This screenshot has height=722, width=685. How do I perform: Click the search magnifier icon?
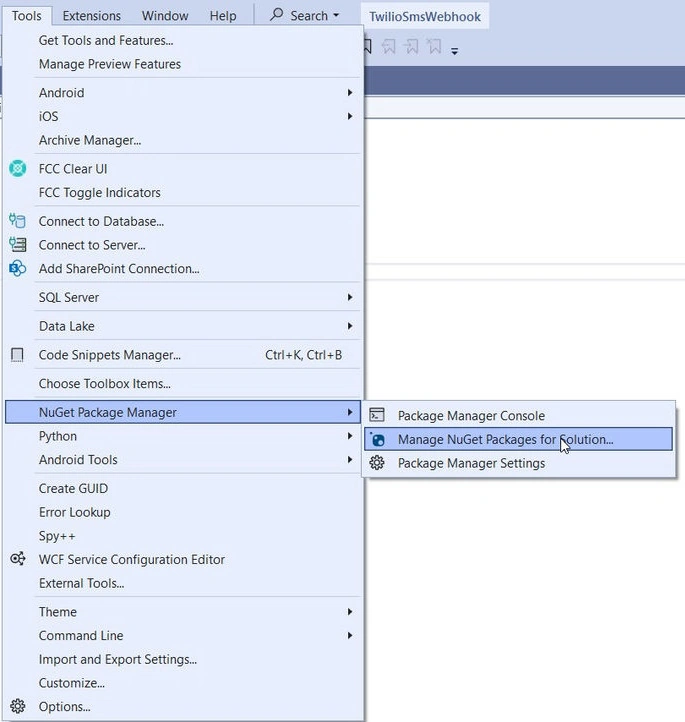click(x=276, y=15)
